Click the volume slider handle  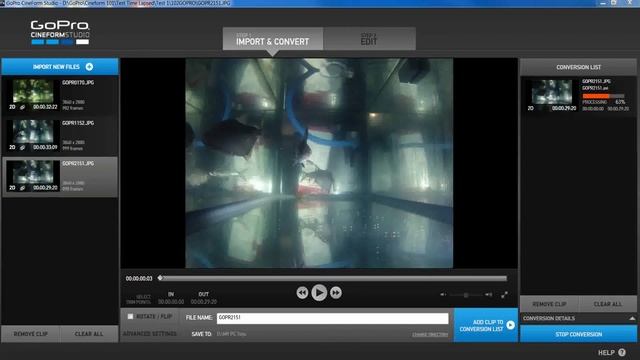point(466,295)
